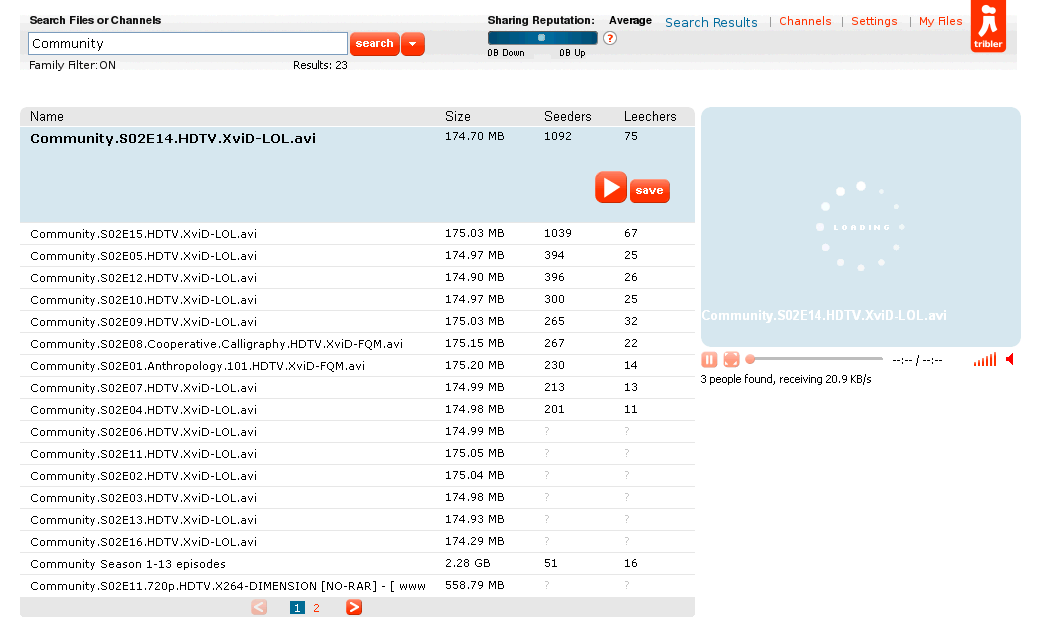
Task: Seek along the video progress slider
Action: point(814,360)
